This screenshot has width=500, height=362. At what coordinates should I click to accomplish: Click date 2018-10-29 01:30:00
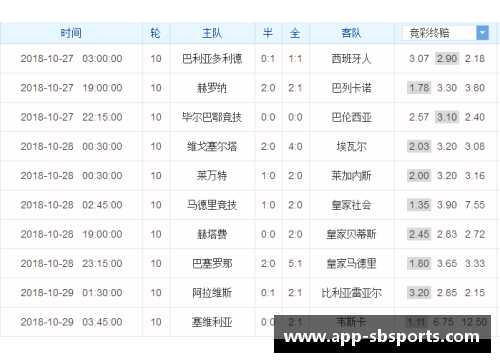pos(71,293)
